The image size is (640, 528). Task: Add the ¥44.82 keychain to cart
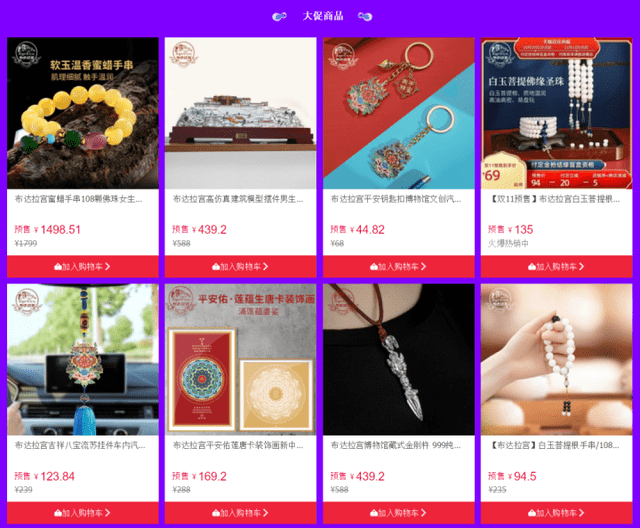pos(398,266)
